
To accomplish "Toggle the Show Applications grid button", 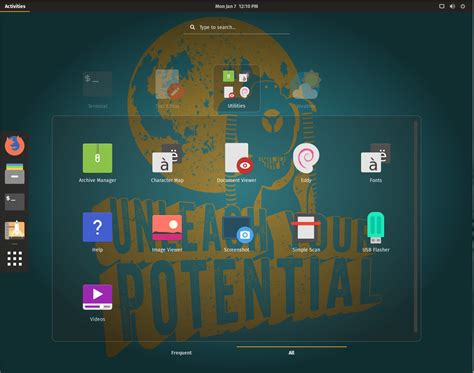I will tap(15, 259).
